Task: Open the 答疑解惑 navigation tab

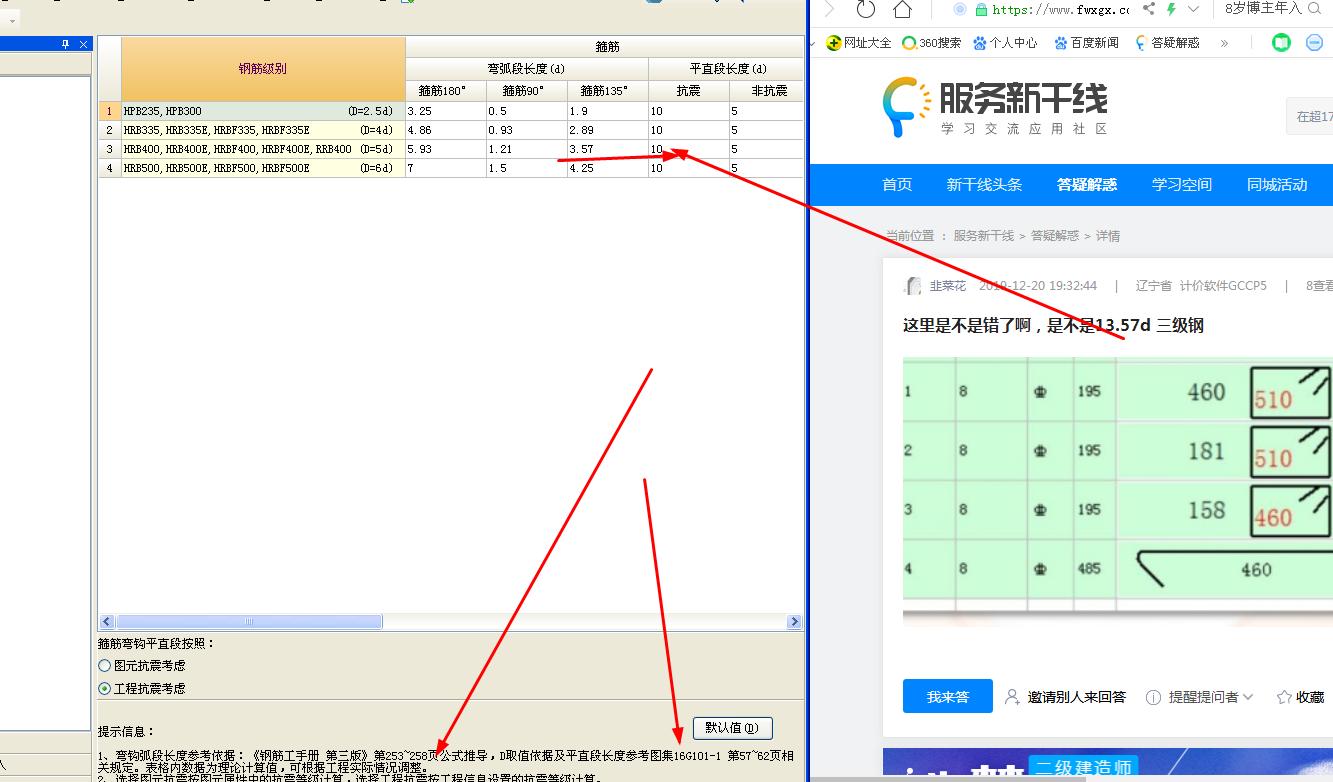Action: point(1087,185)
